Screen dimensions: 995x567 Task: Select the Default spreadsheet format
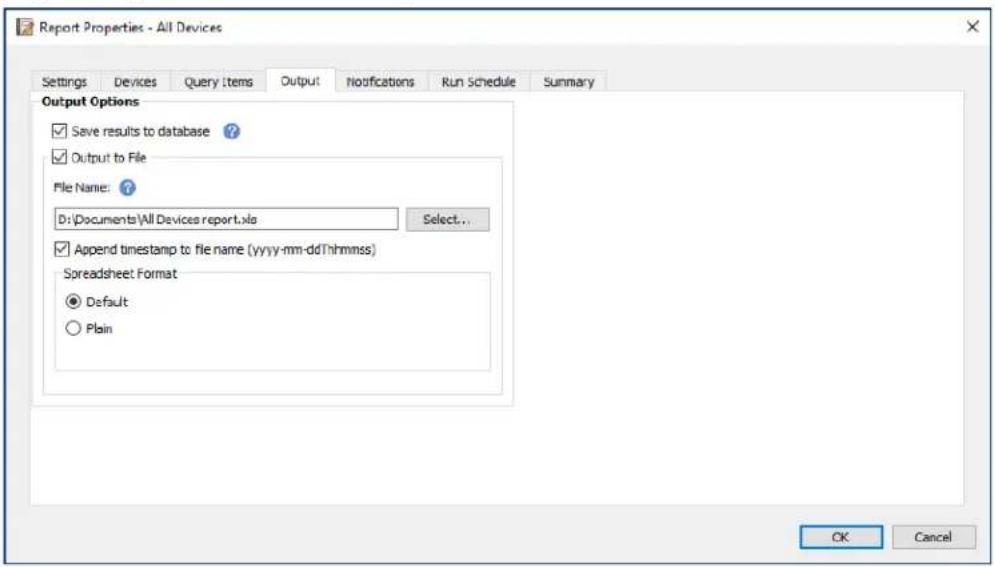pyautogui.click(x=73, y=301)
